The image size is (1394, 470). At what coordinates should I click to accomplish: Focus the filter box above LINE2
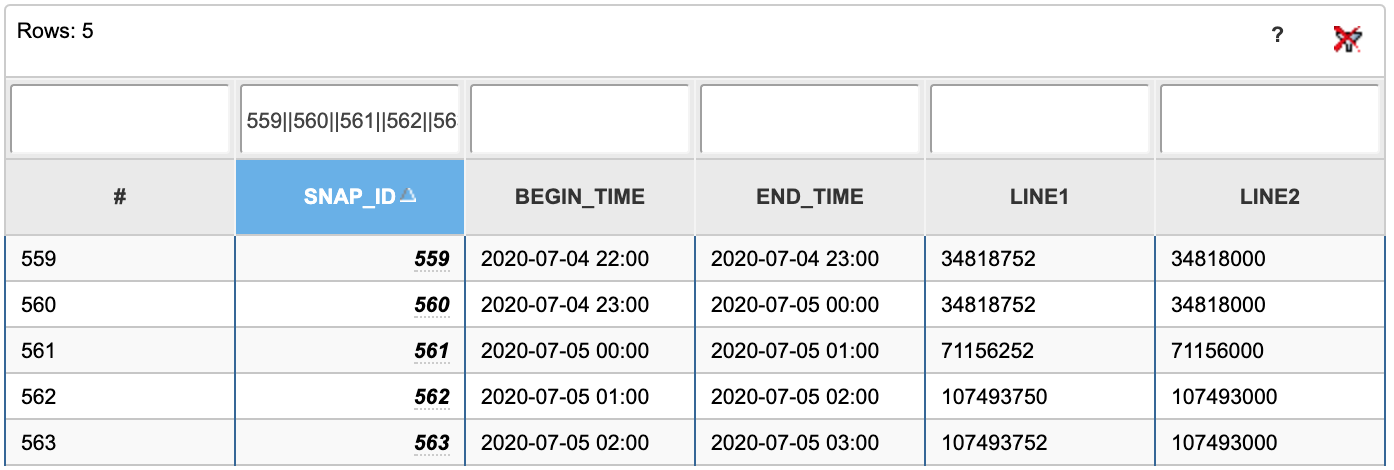pos(1270,120)
